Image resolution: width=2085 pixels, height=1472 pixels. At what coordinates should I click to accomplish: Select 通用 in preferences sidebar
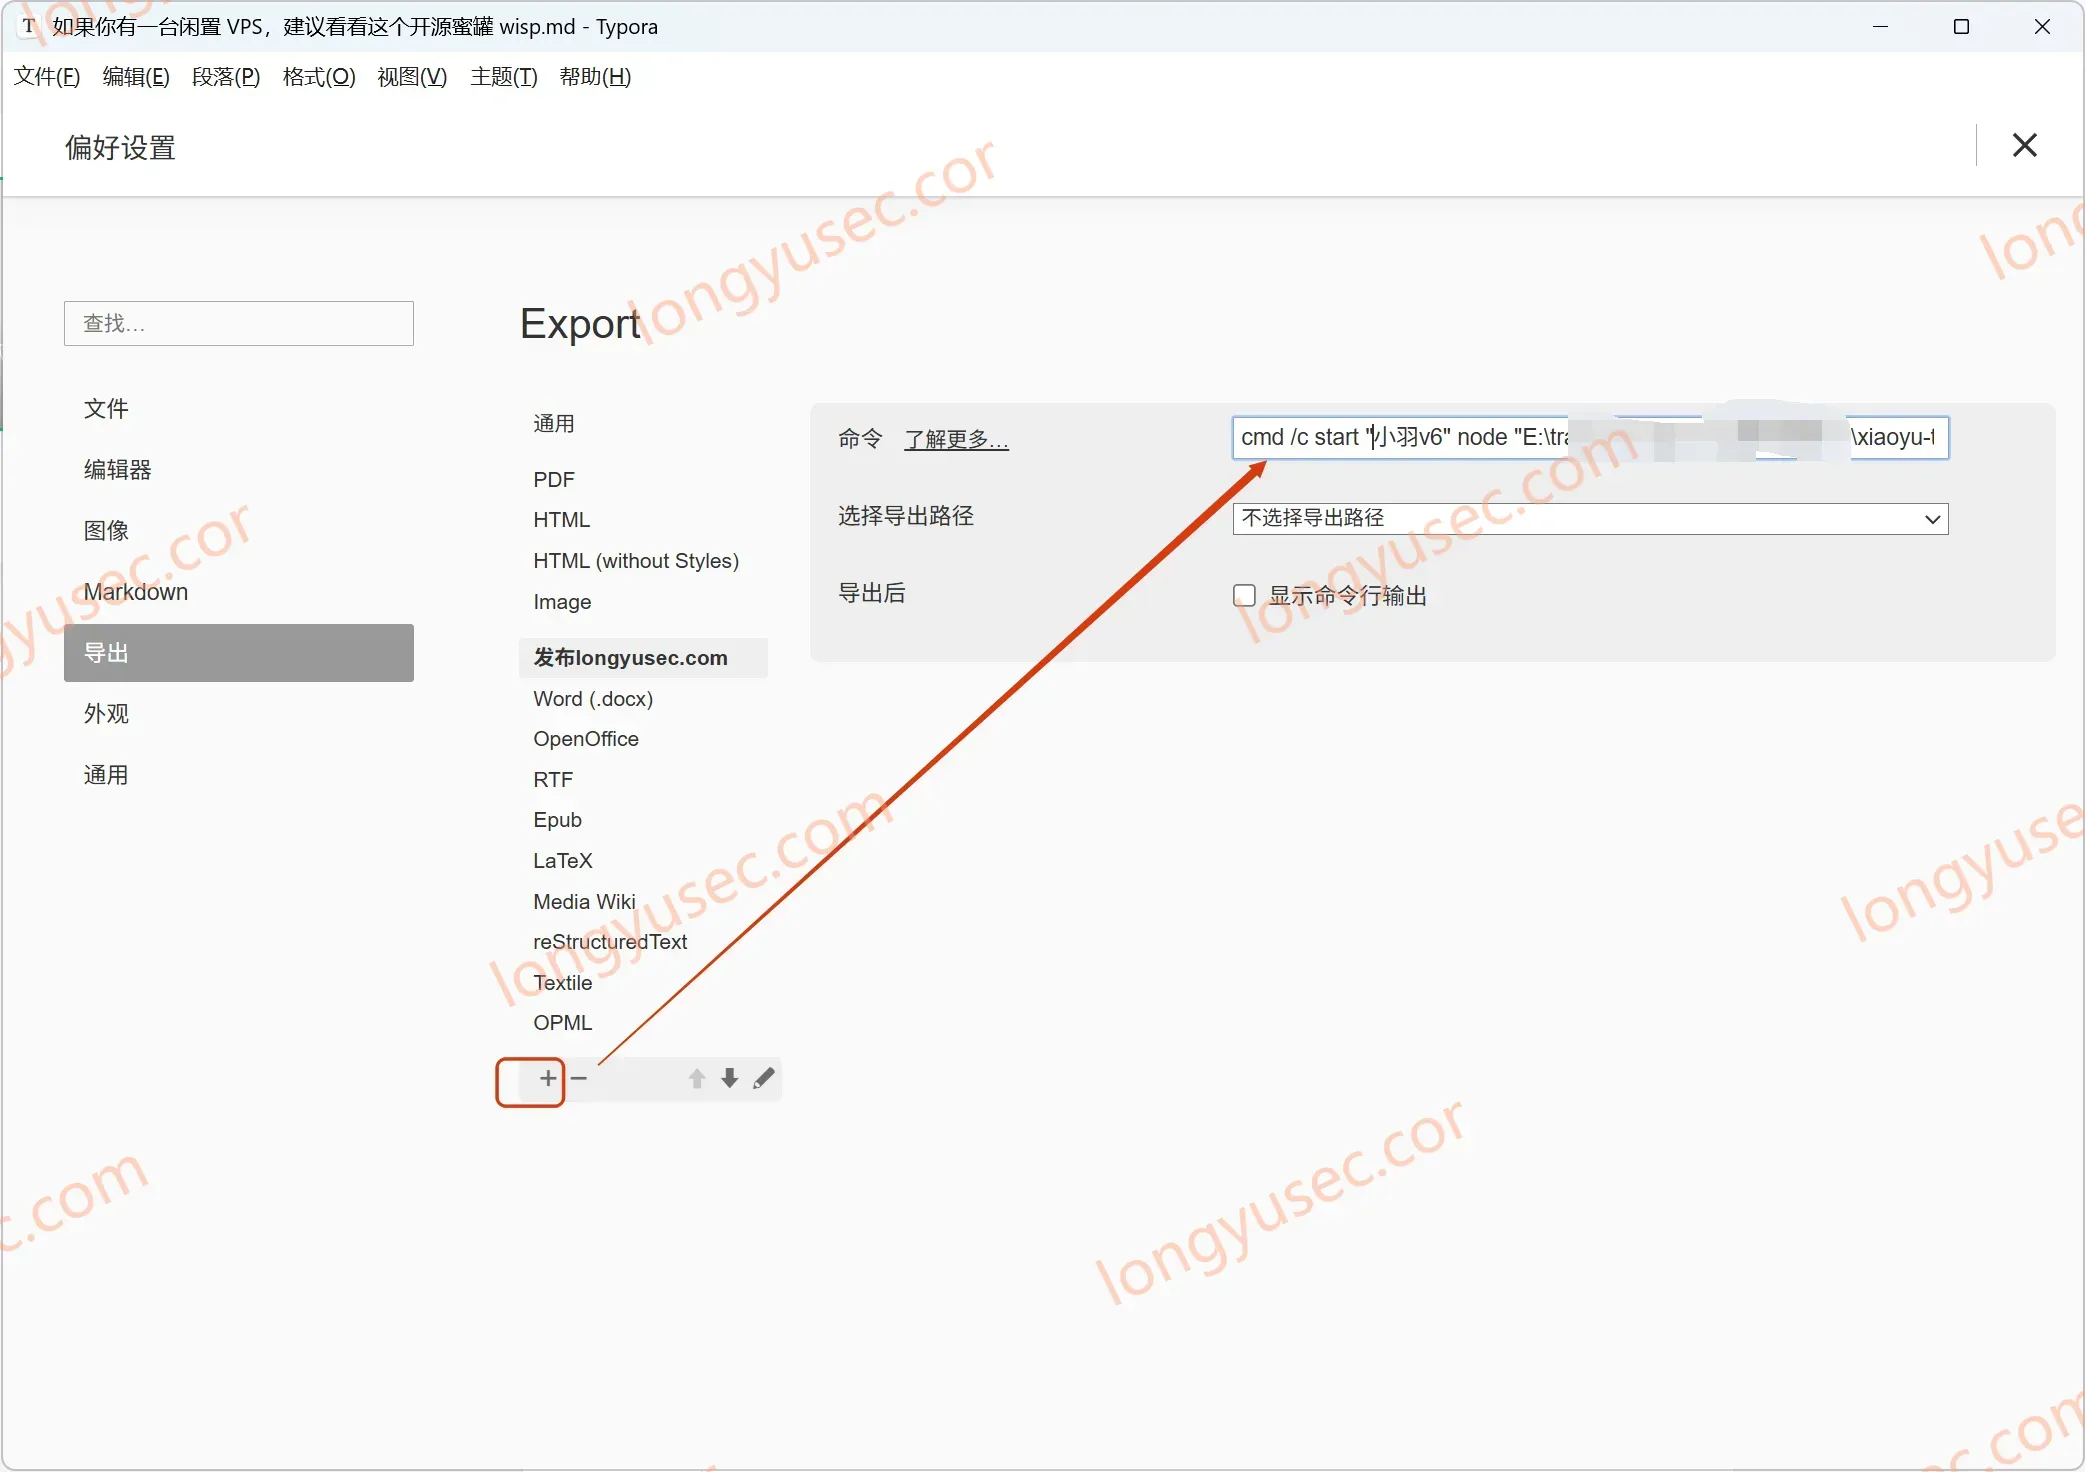[x=239, y=775]
